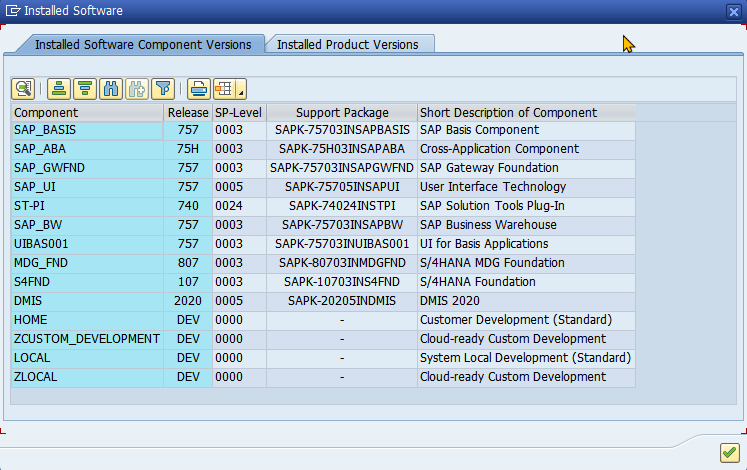This screenshot has height=470, width=747.
Task: Click the Installed Software title icon
Action: [13, 10]
